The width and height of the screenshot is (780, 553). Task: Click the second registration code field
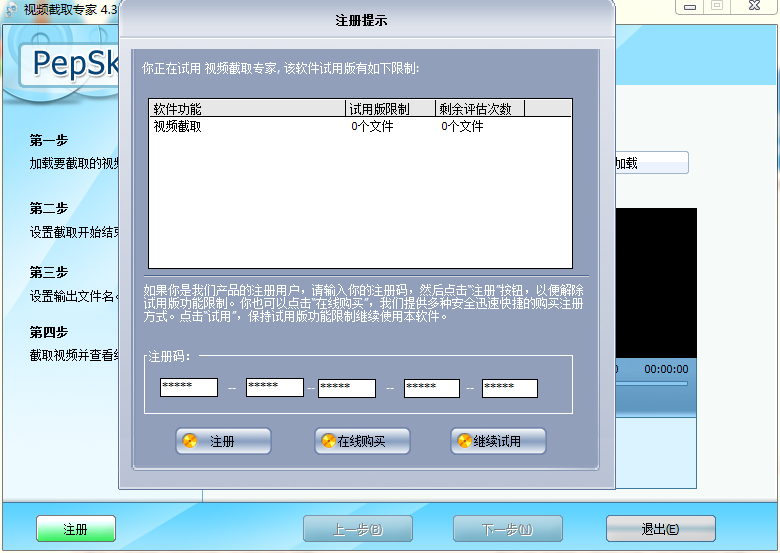tap(275, 387)
